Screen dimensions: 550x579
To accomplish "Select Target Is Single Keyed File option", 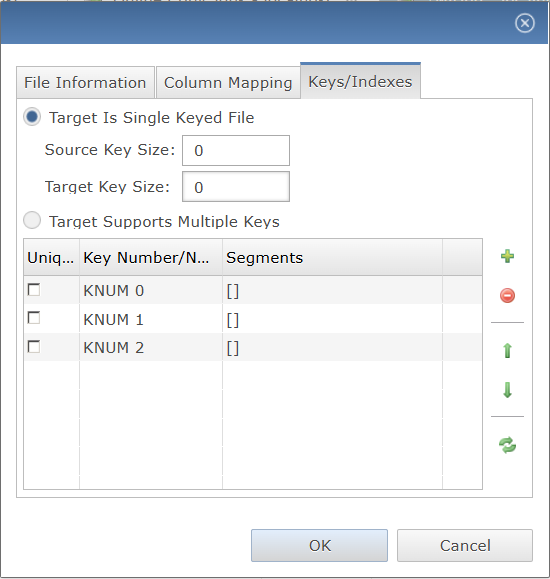I will point(32,117).
